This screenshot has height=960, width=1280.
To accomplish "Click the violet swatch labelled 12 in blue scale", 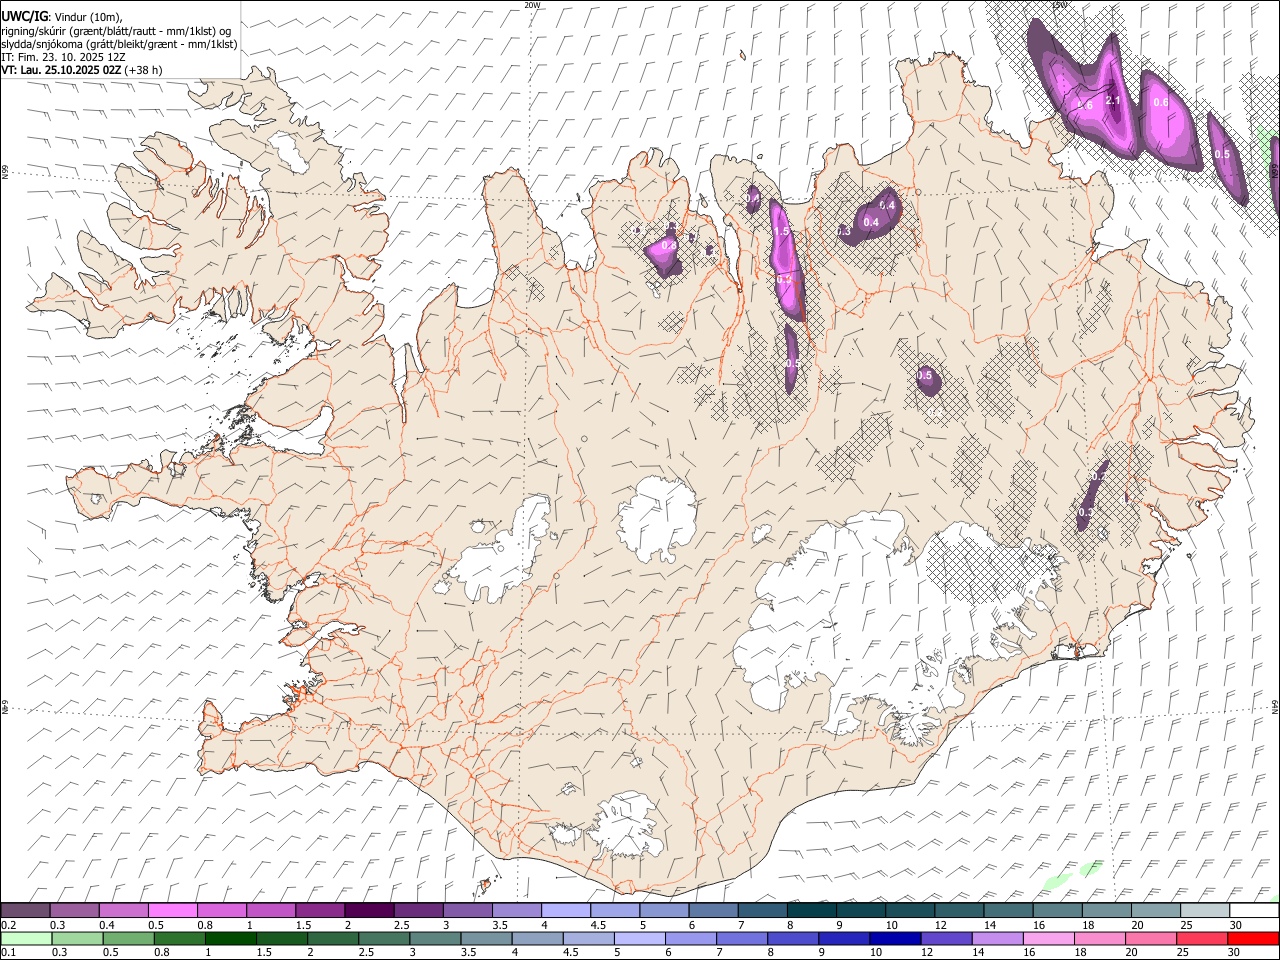I will (x=946, y=938).
